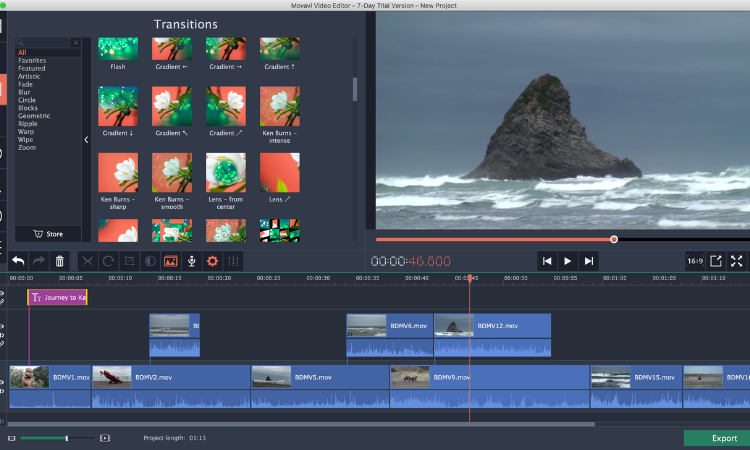Select the Geometric category
The height and width of the screenshot is (450, 750).
34,116
